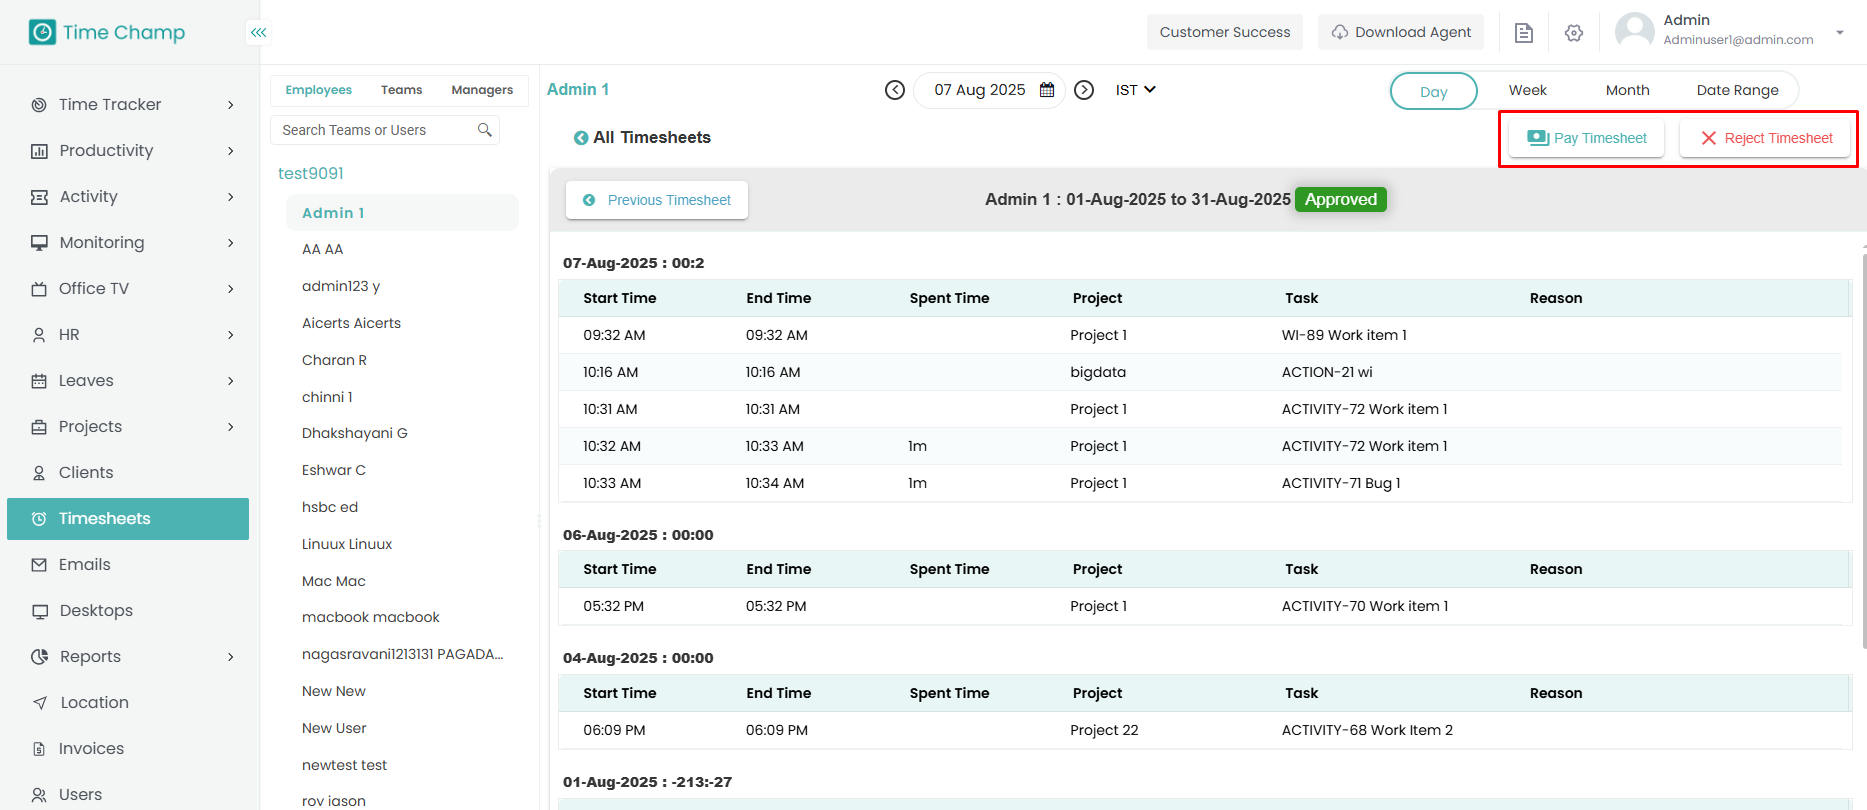Select macbook macbook in employee list
The width and height of the screenshot is (1867, 810).
(x=371, y=617)
